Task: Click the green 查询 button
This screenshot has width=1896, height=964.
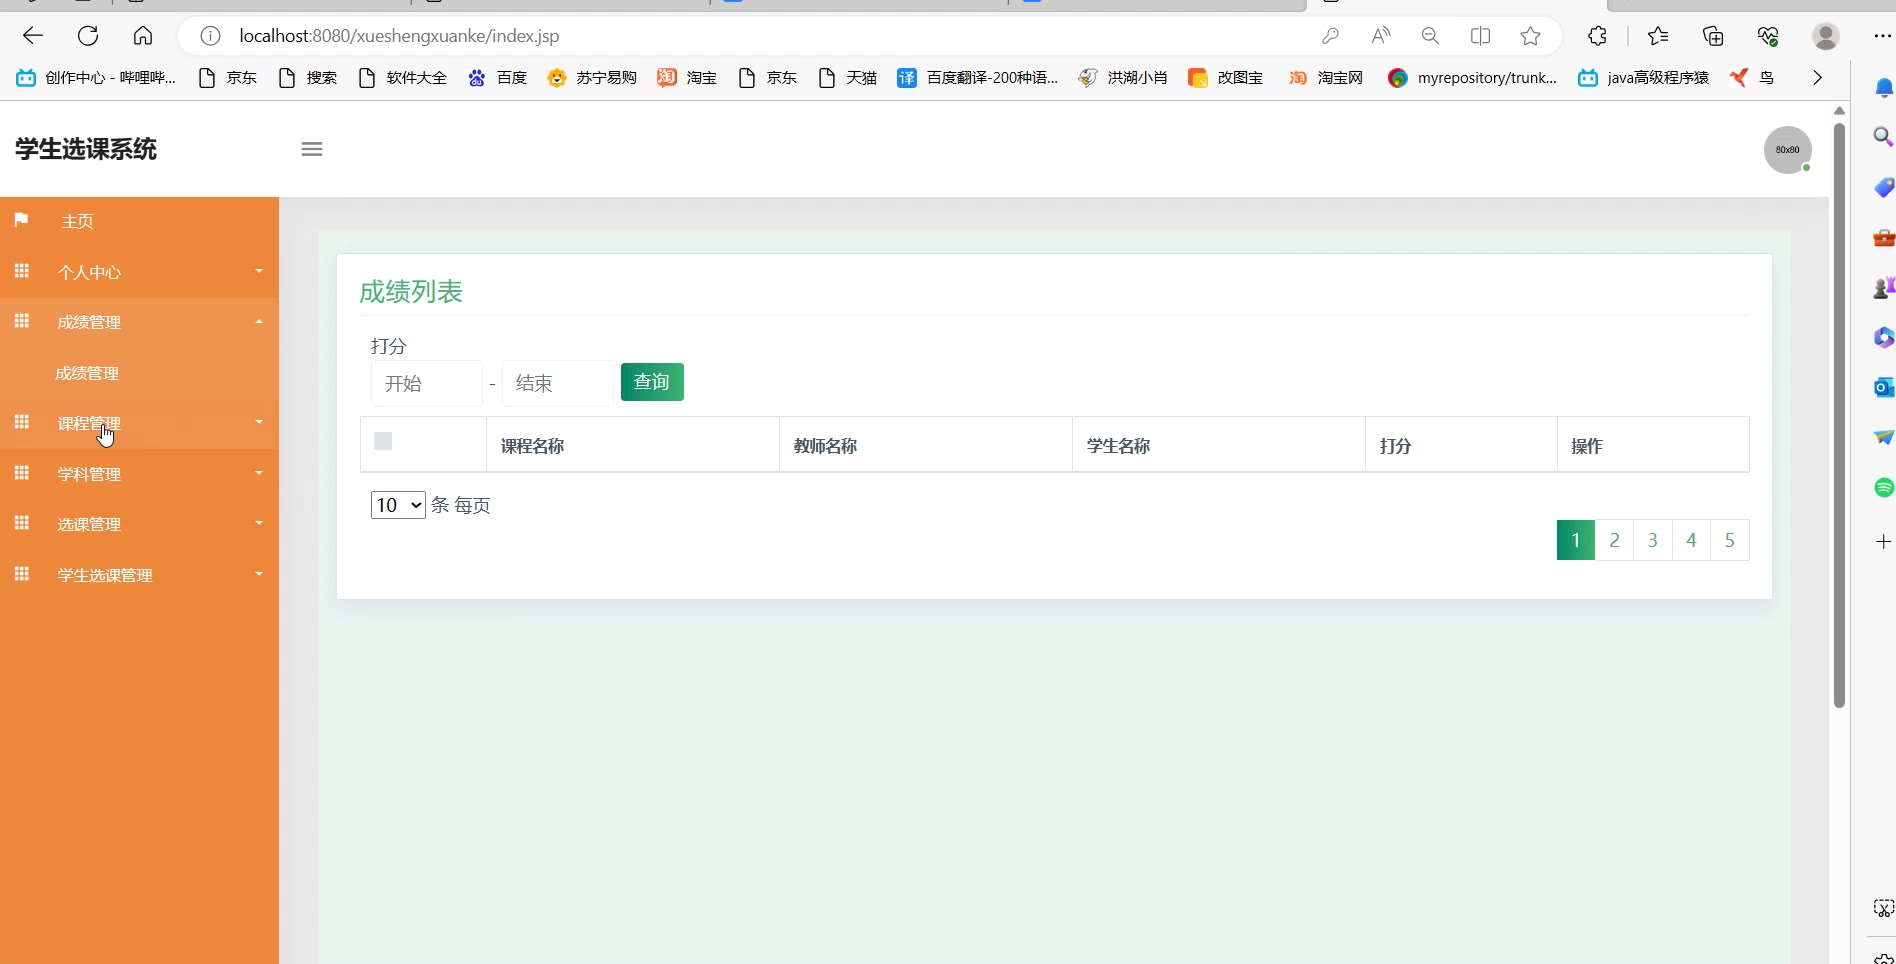Action: point(652,382)
